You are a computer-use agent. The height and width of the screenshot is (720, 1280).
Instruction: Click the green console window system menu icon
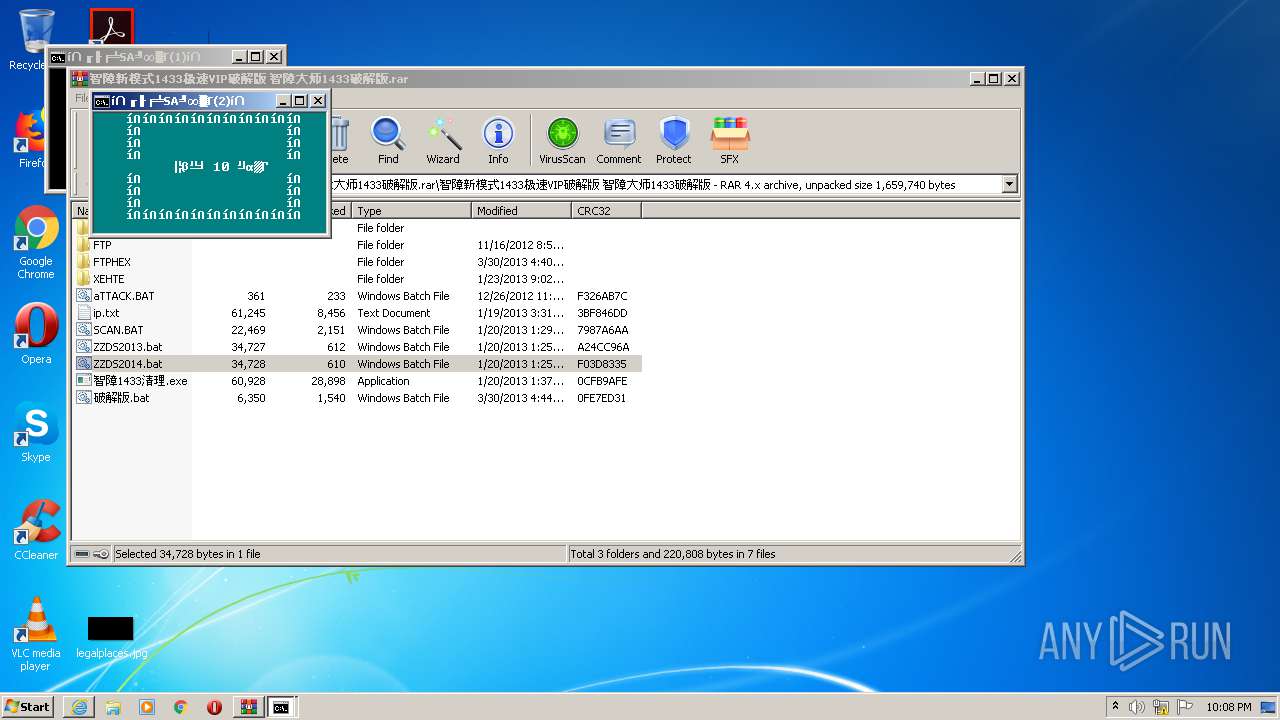[101, 101]
